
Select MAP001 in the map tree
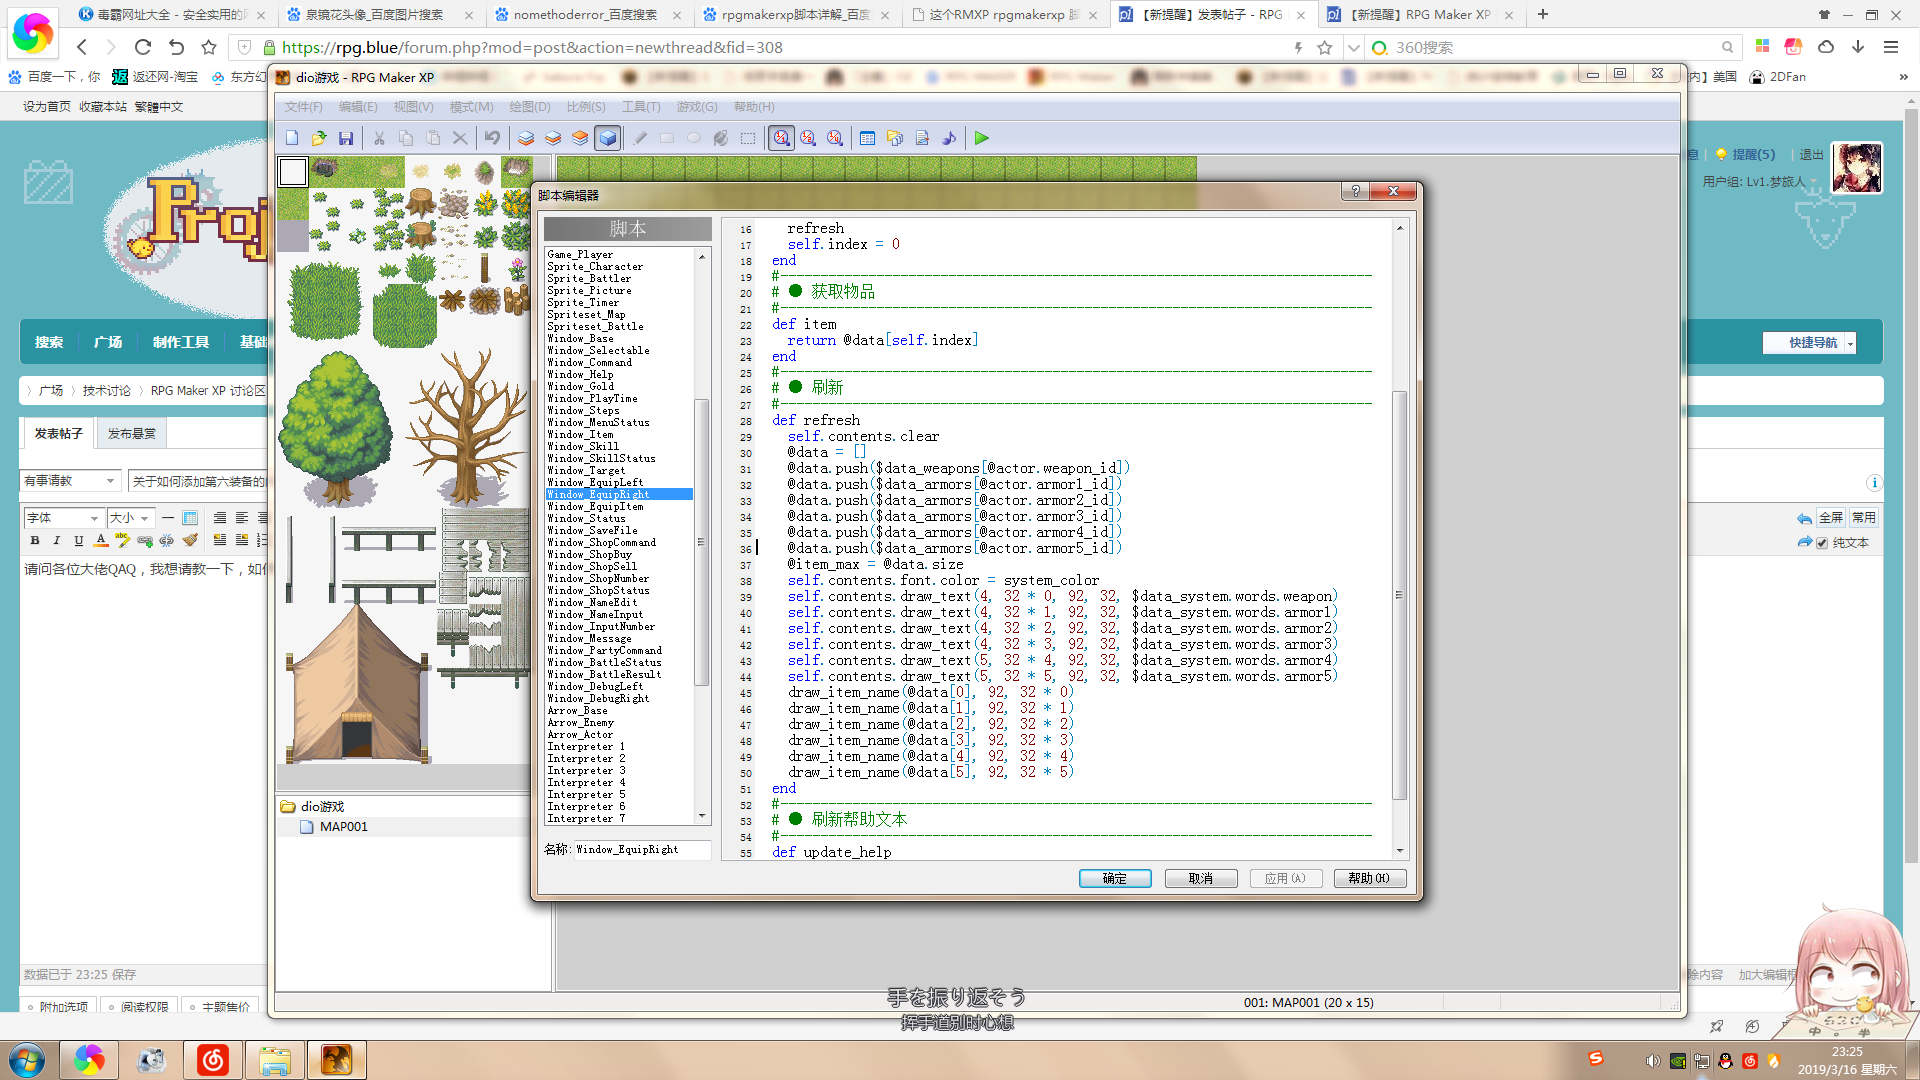point(343,827)
